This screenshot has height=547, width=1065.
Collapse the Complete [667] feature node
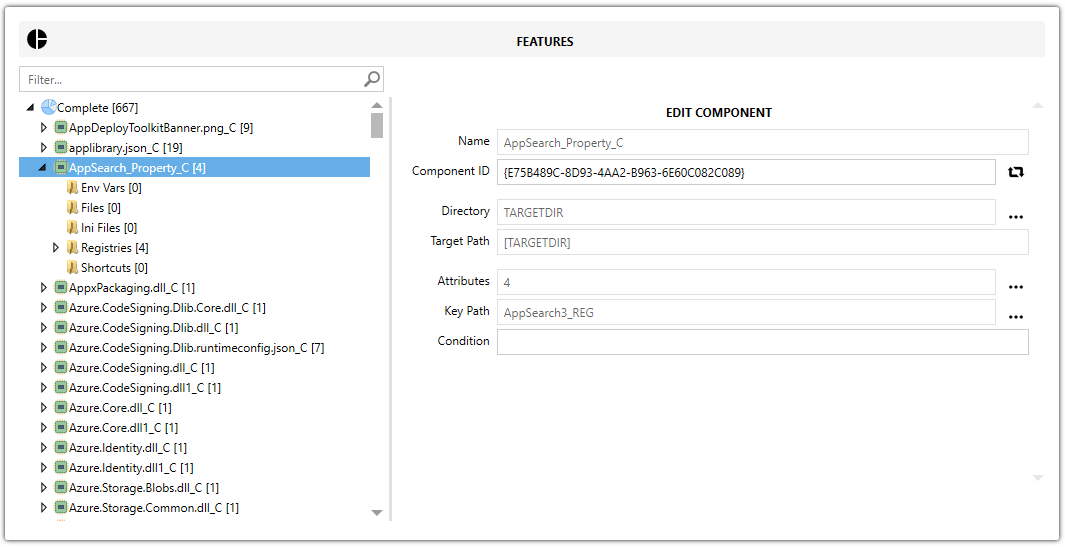[31, 107]
